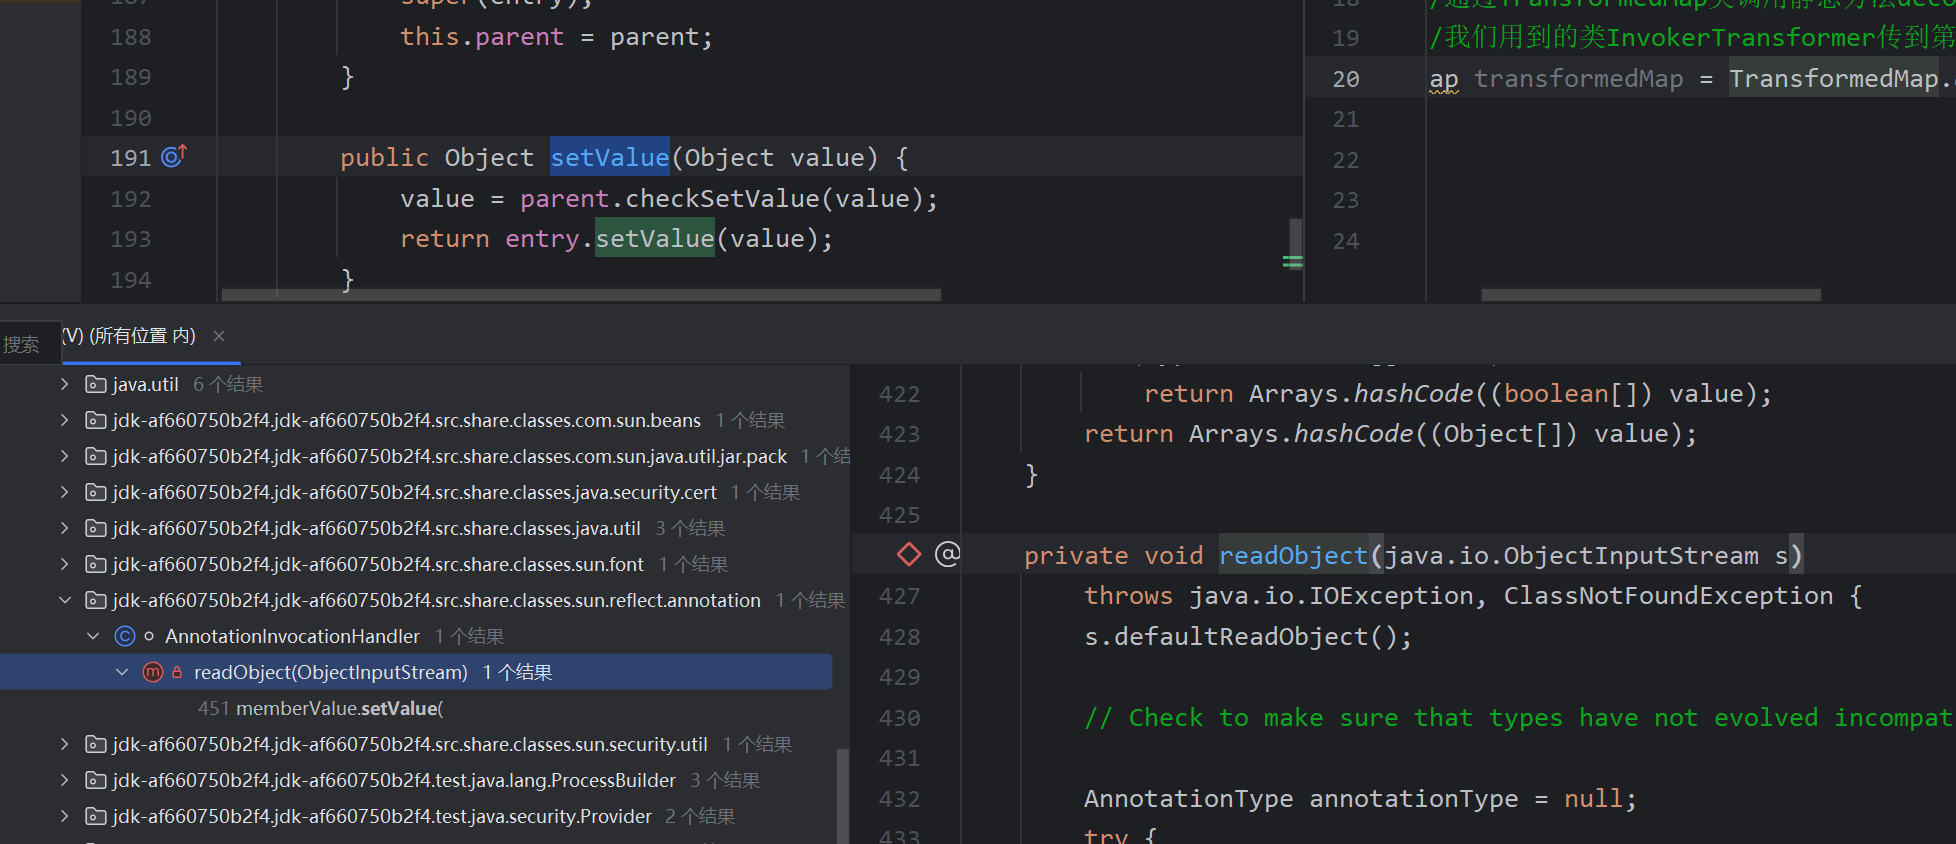Screen dimensions: 1956x844
Task: Switch to the 搜索 tool window tab
Action: point(21,344)
